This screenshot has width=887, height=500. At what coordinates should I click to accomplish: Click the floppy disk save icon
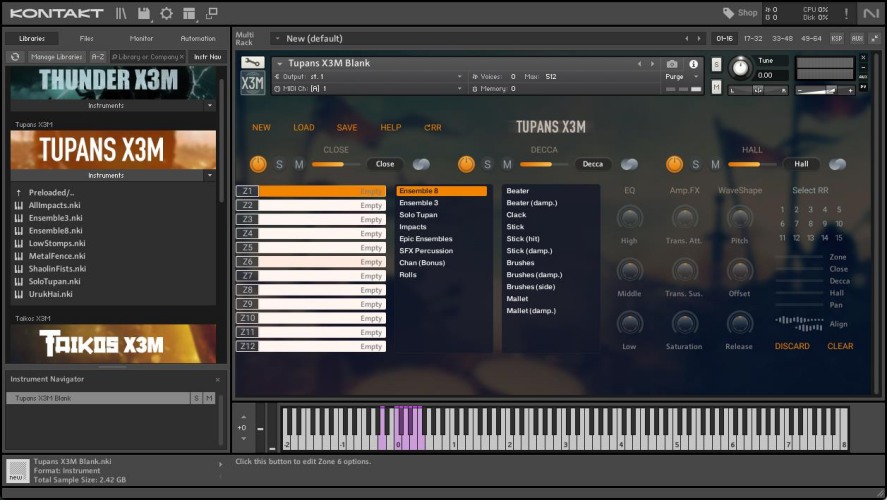pos(144,13)
